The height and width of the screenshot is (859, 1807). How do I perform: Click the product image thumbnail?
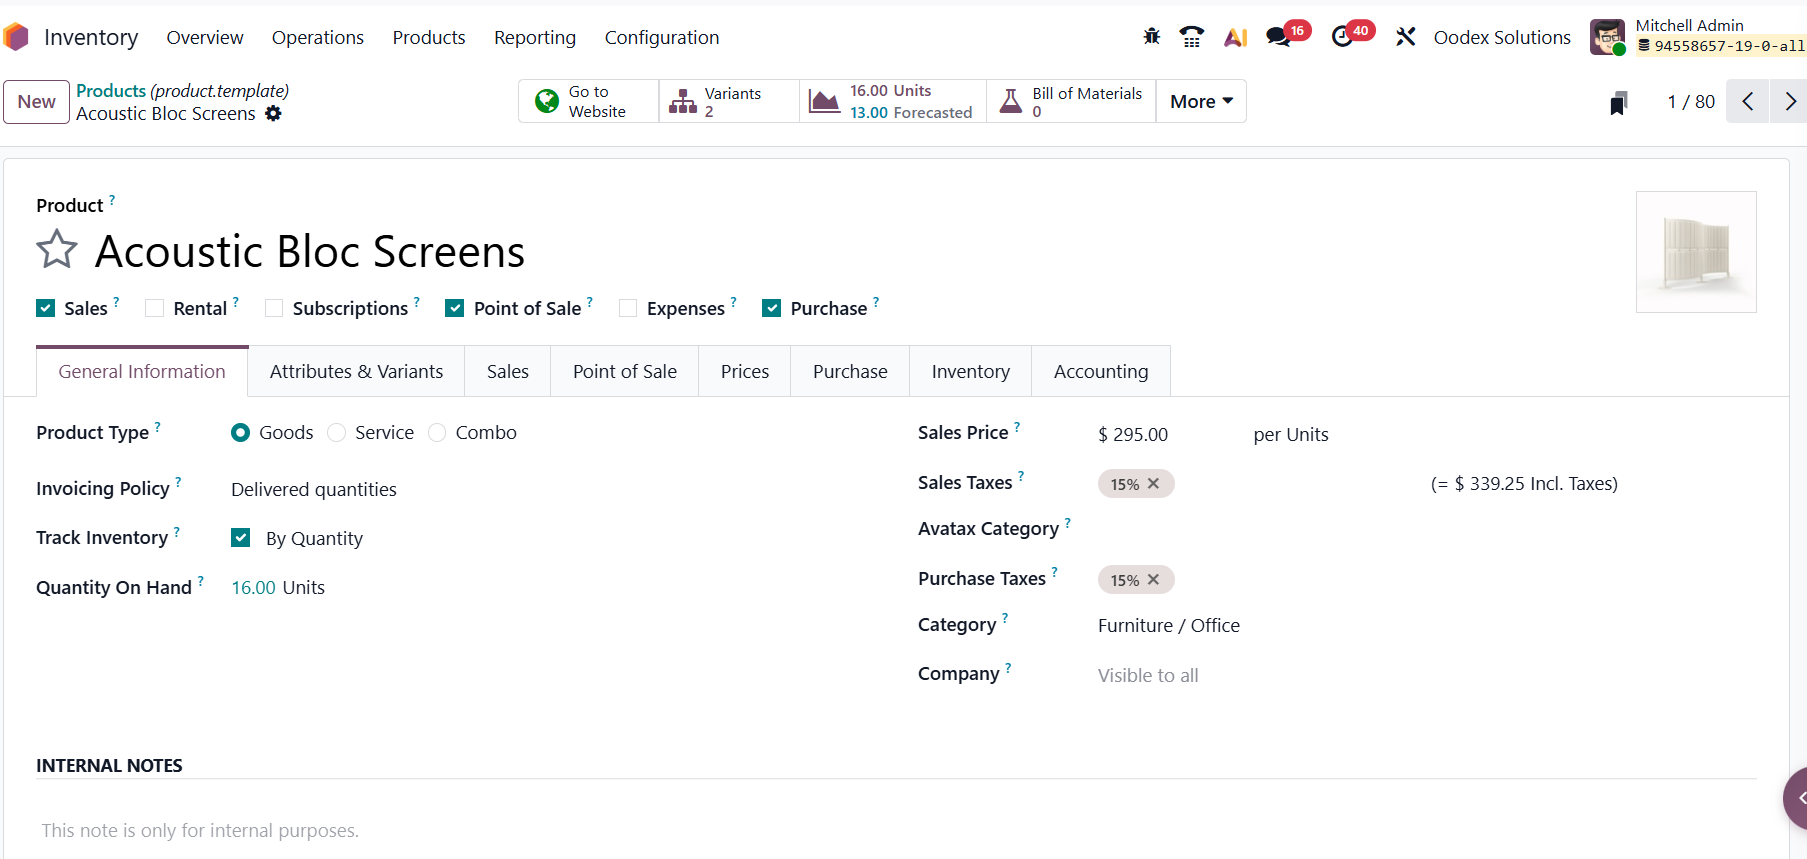pos(1695,252)
